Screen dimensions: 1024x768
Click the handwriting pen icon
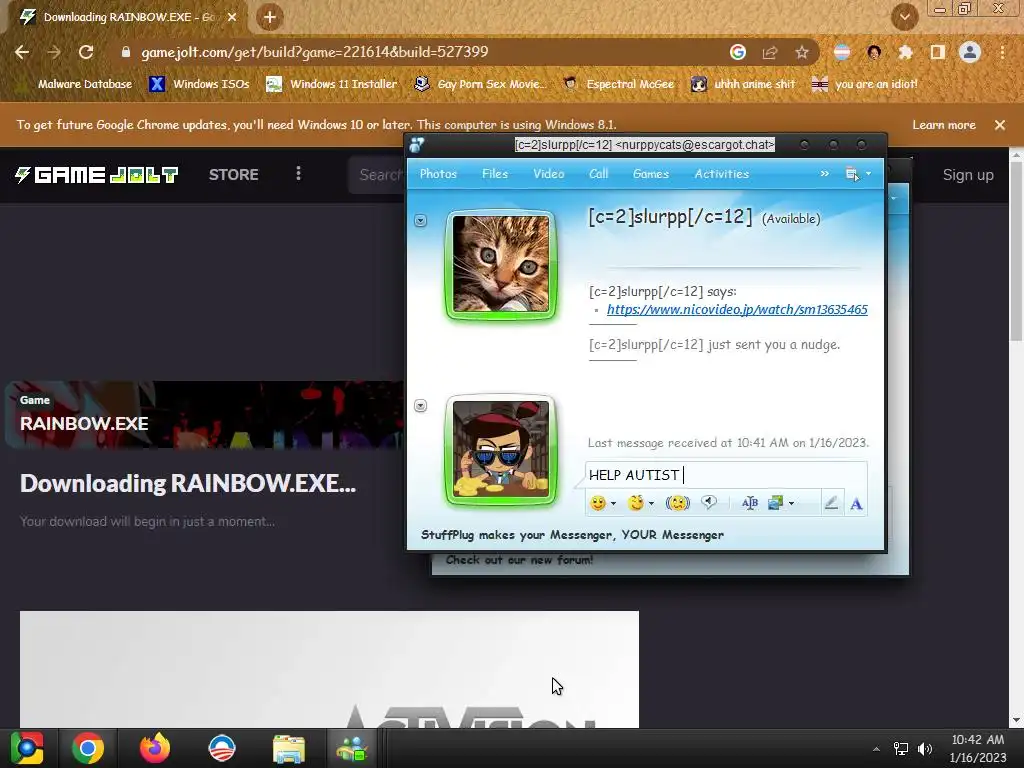click(831, 503)
